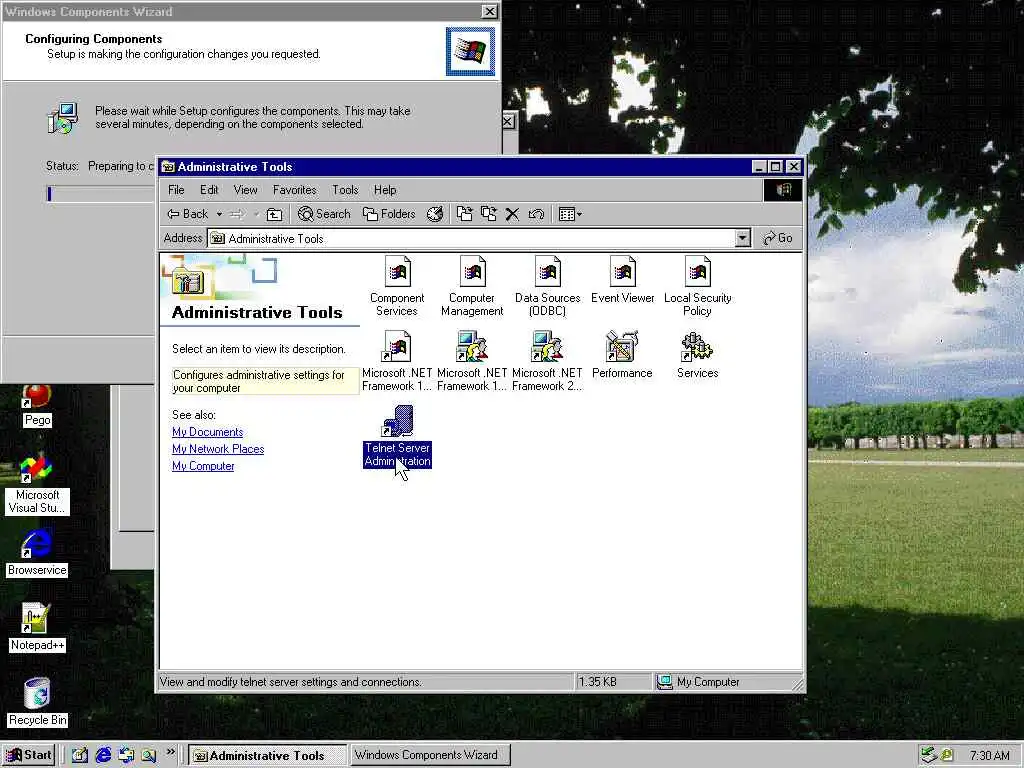This screenshot has height=768, width=1024.
Task: Click the Administrative Tools taskbar button
Action: [268, 756]
